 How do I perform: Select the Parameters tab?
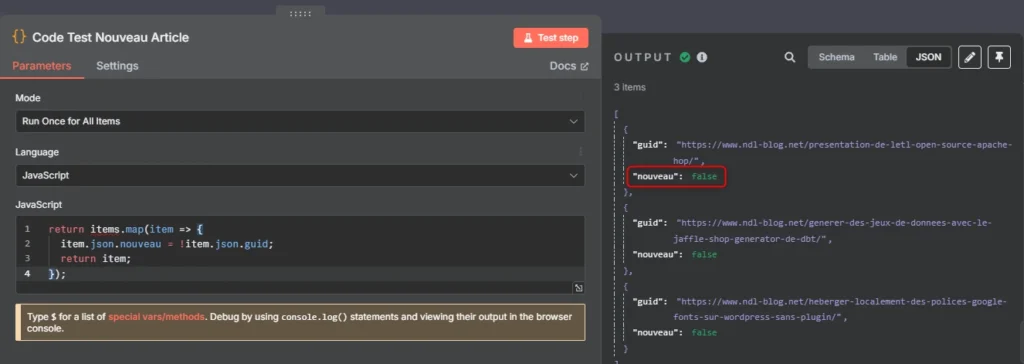42,66
